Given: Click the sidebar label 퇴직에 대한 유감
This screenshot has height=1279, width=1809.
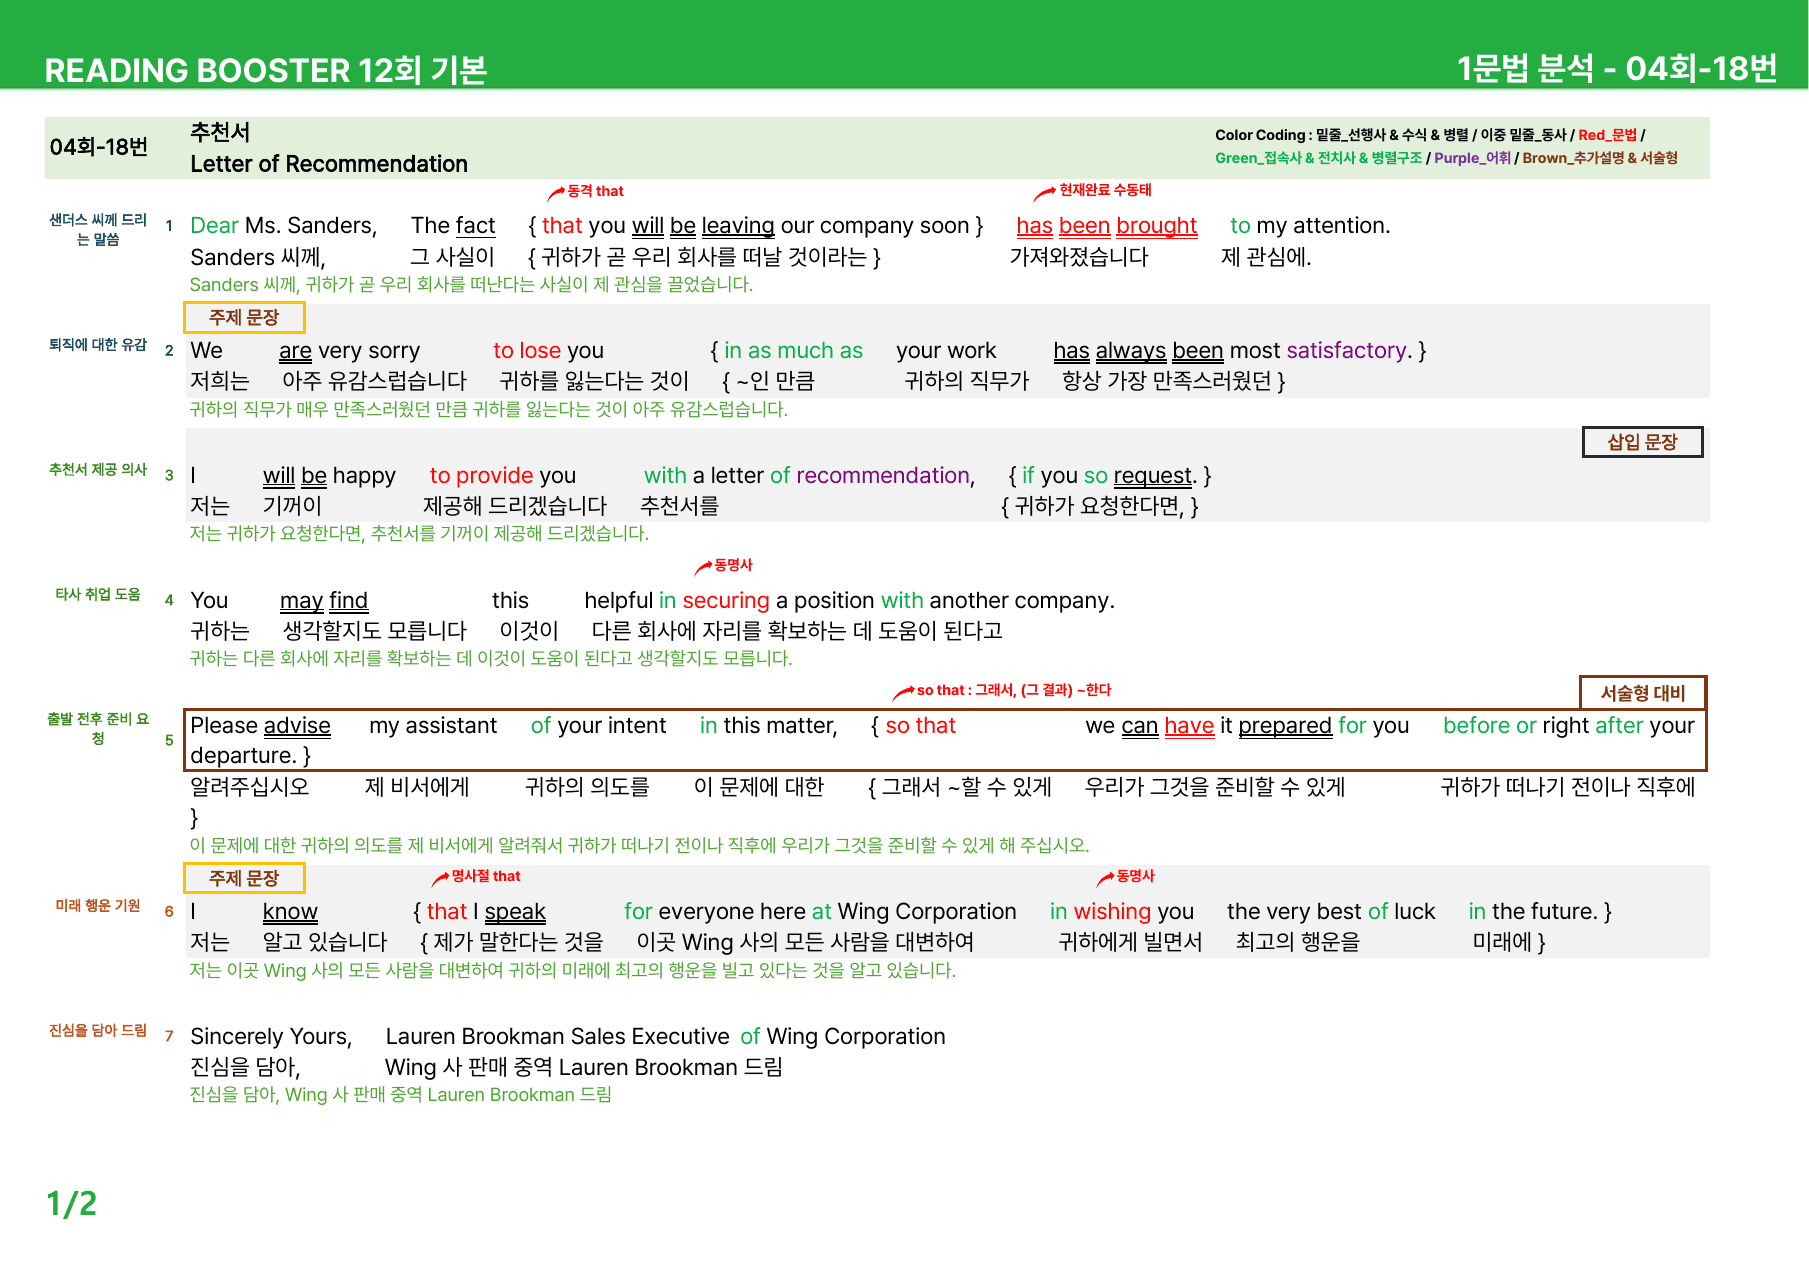Looking at the screenshot, I should (98, 345).
